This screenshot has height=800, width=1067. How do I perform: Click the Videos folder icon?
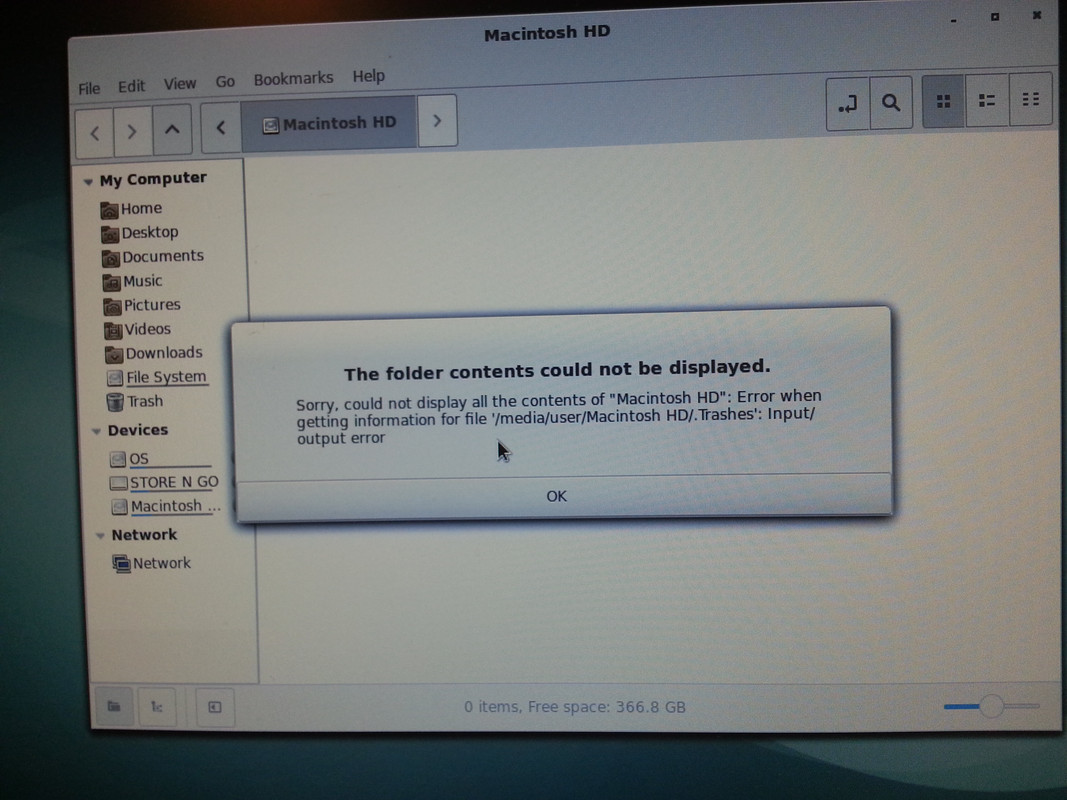113,331
